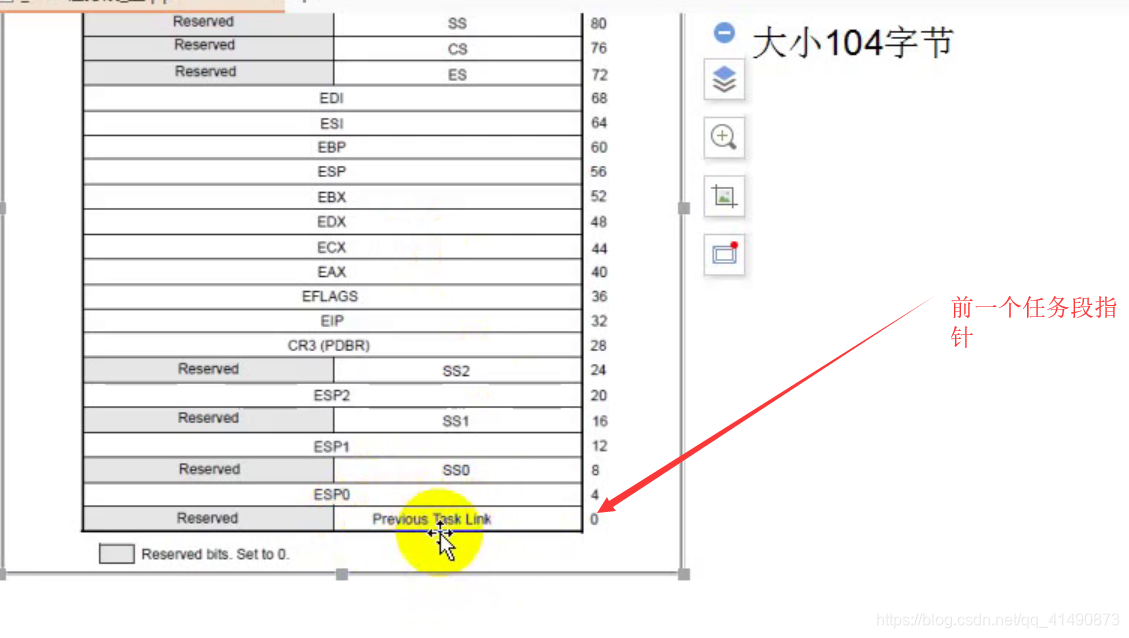Click the blue minus collapse icon
The image size is (1129, 638).
pyautogui.click(x=723, y=33)
